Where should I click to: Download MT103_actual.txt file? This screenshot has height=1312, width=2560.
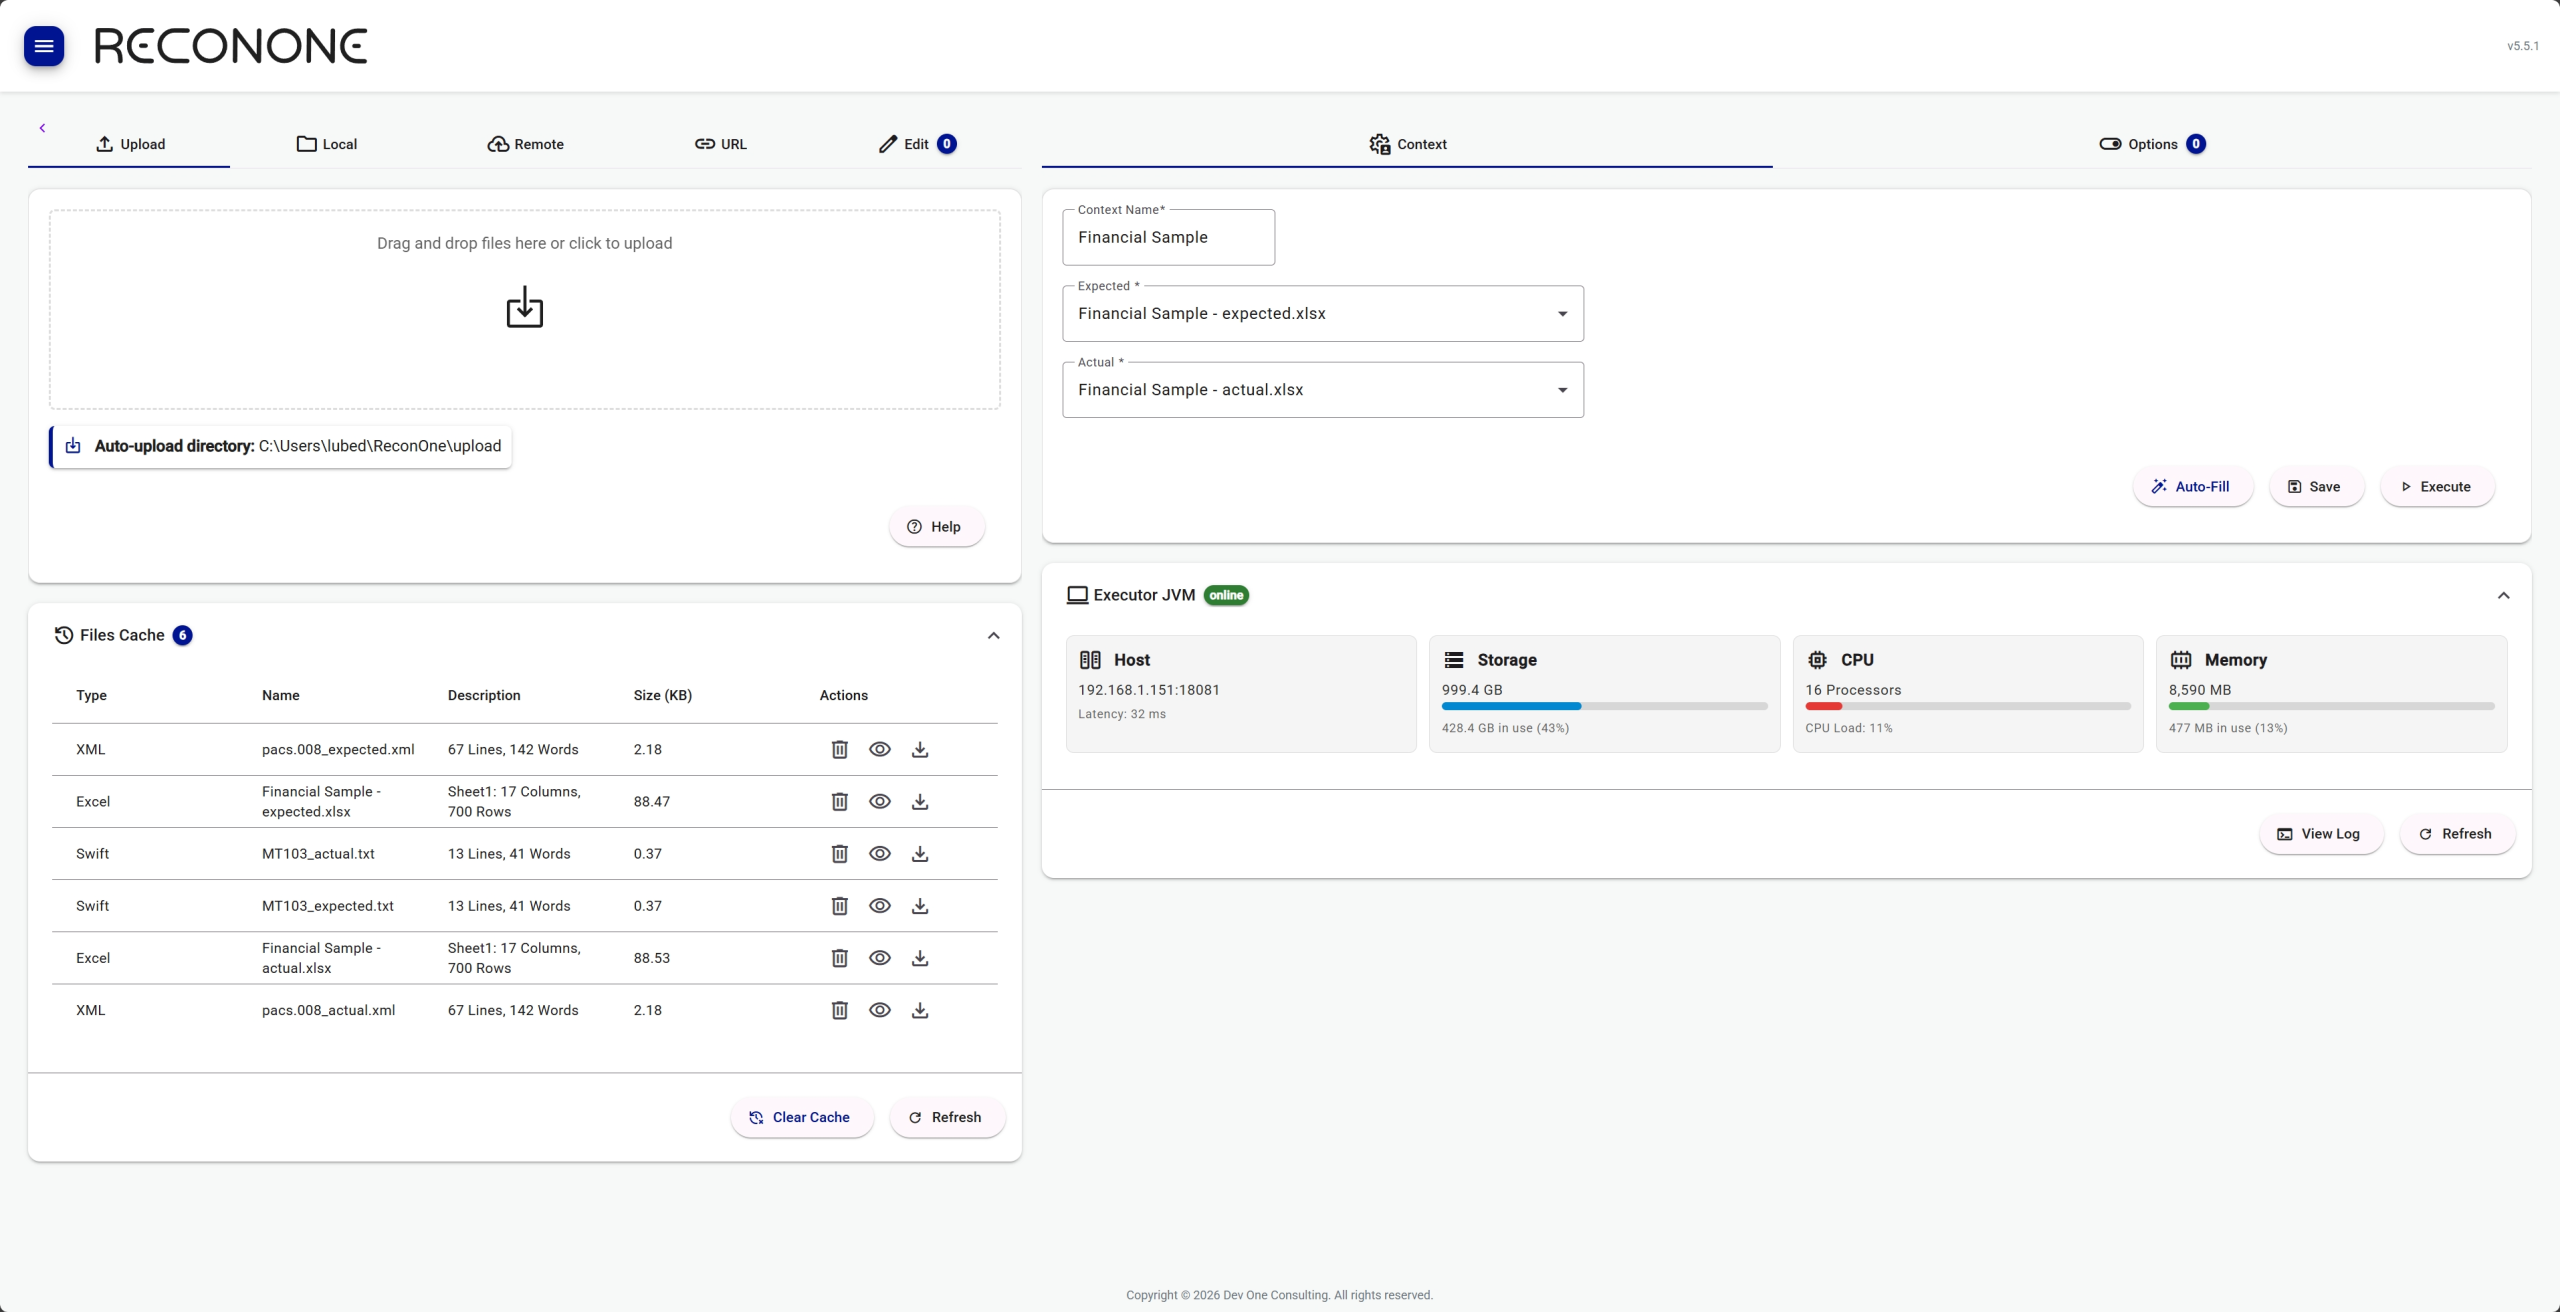tap(920, 853)
